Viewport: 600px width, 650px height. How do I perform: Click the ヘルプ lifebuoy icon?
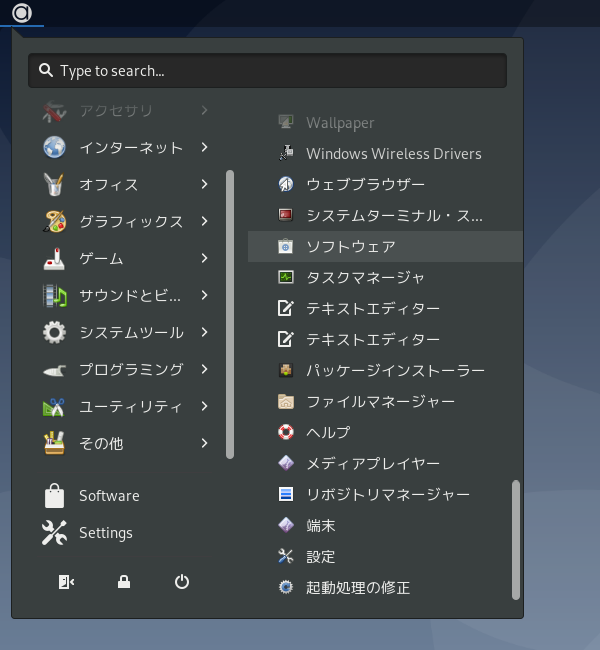(x=286, y=432)
